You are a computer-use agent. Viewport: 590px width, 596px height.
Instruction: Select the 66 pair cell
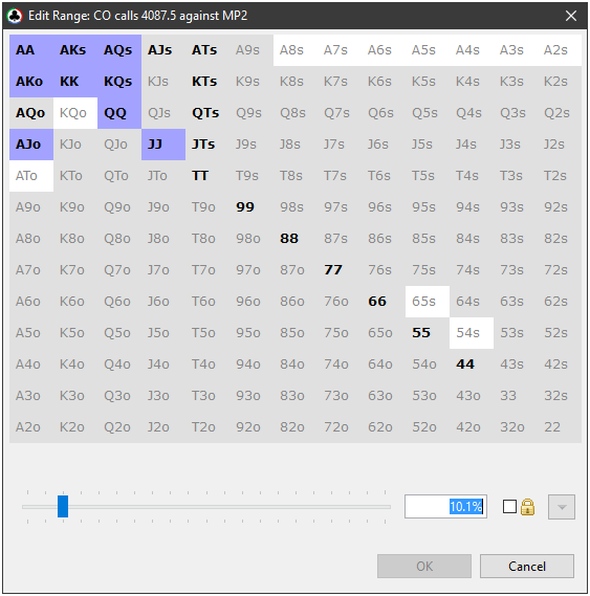384,301
